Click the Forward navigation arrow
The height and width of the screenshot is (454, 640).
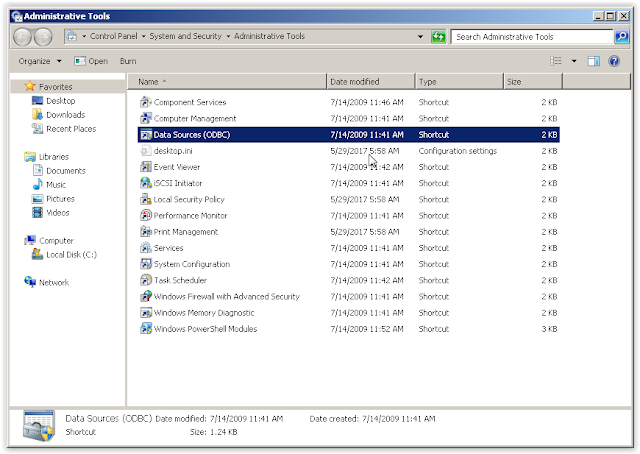pyautogui.click(x=43, y=37)
